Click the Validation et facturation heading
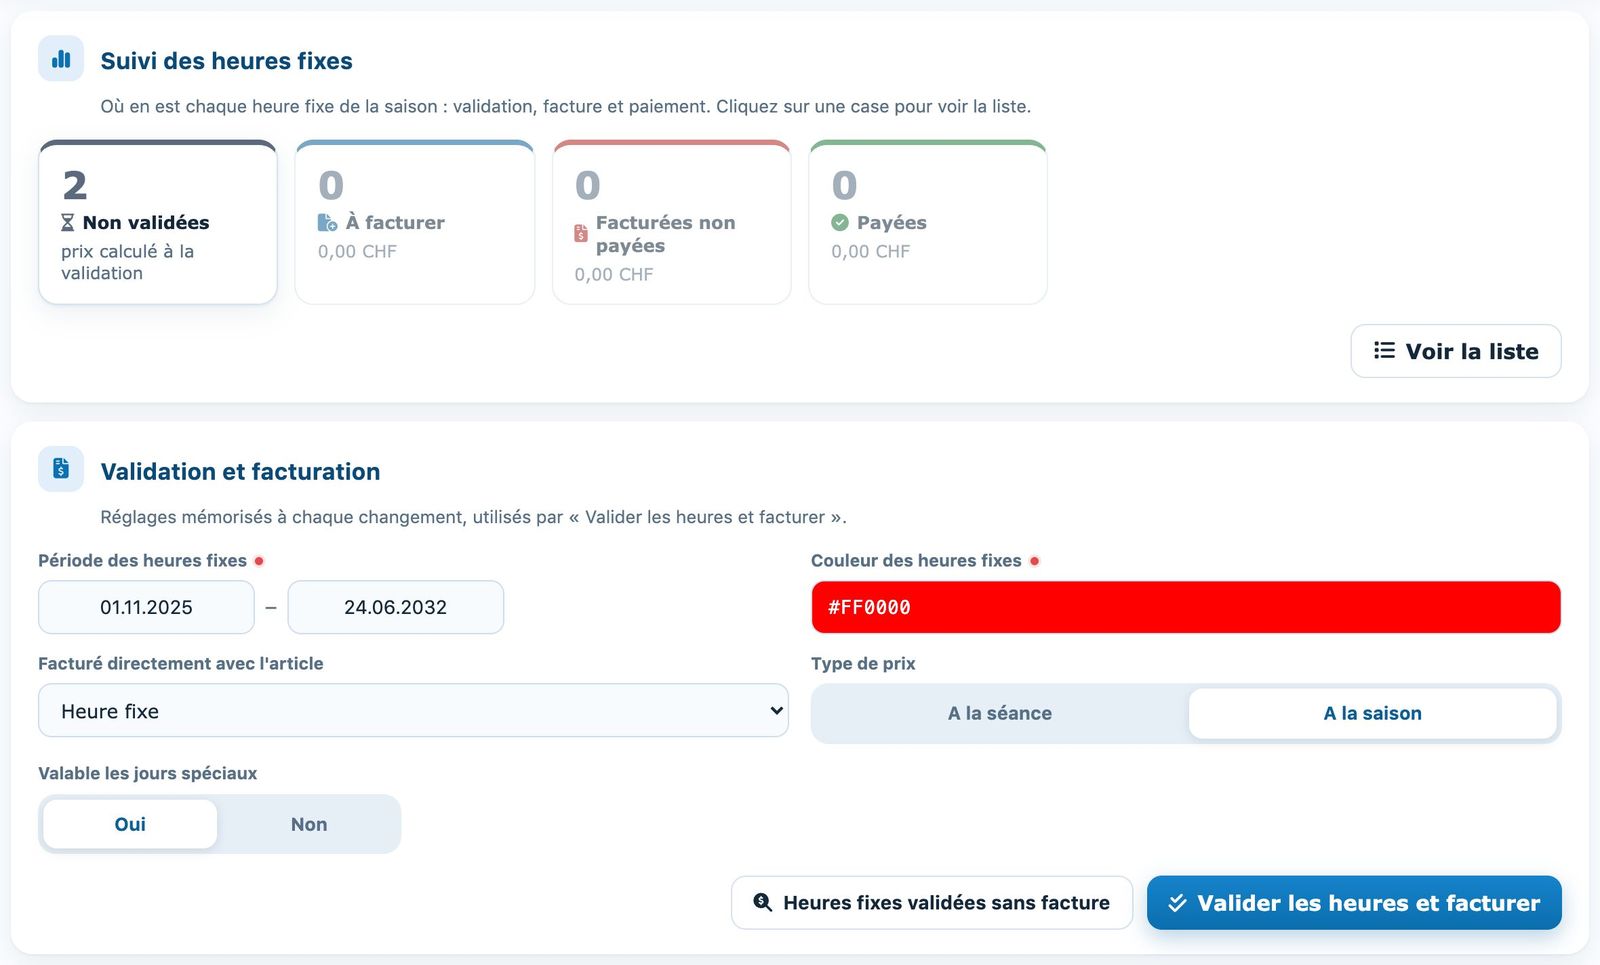Screen dimensions: 1600x965 pos(240,472)
